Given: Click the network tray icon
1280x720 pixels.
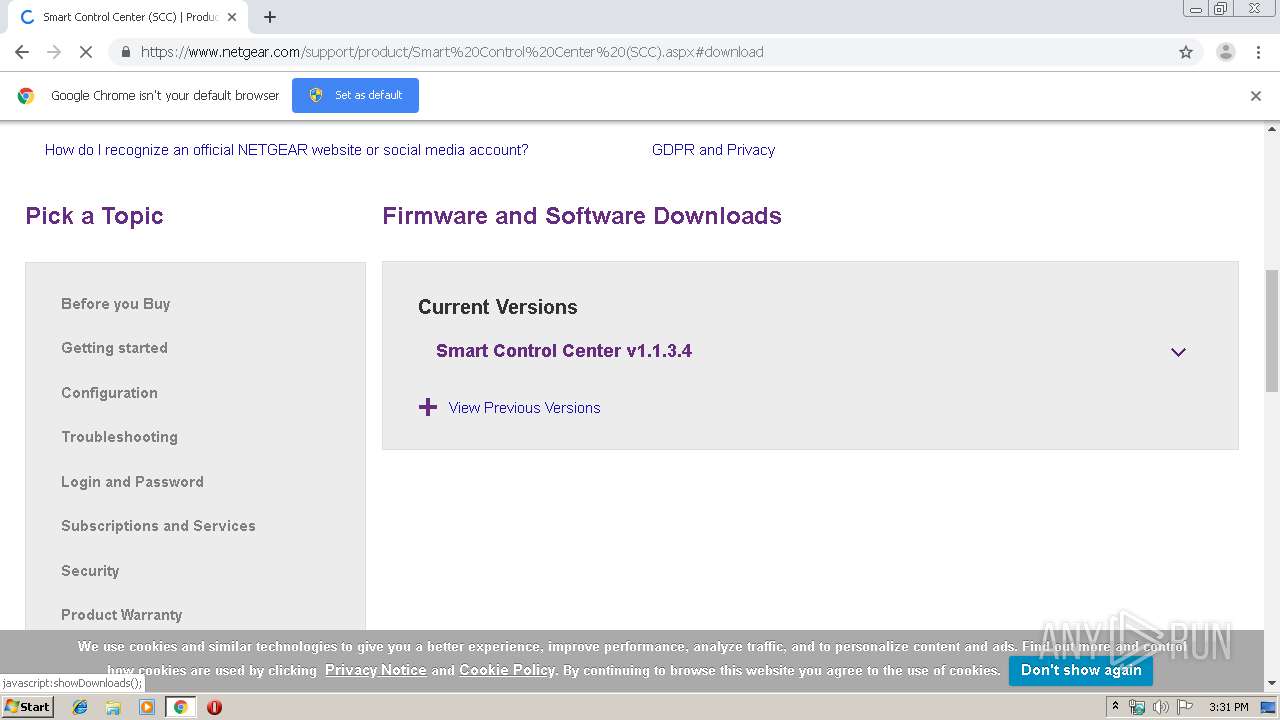Looking at the screenshot, I should coord(1137,707).
